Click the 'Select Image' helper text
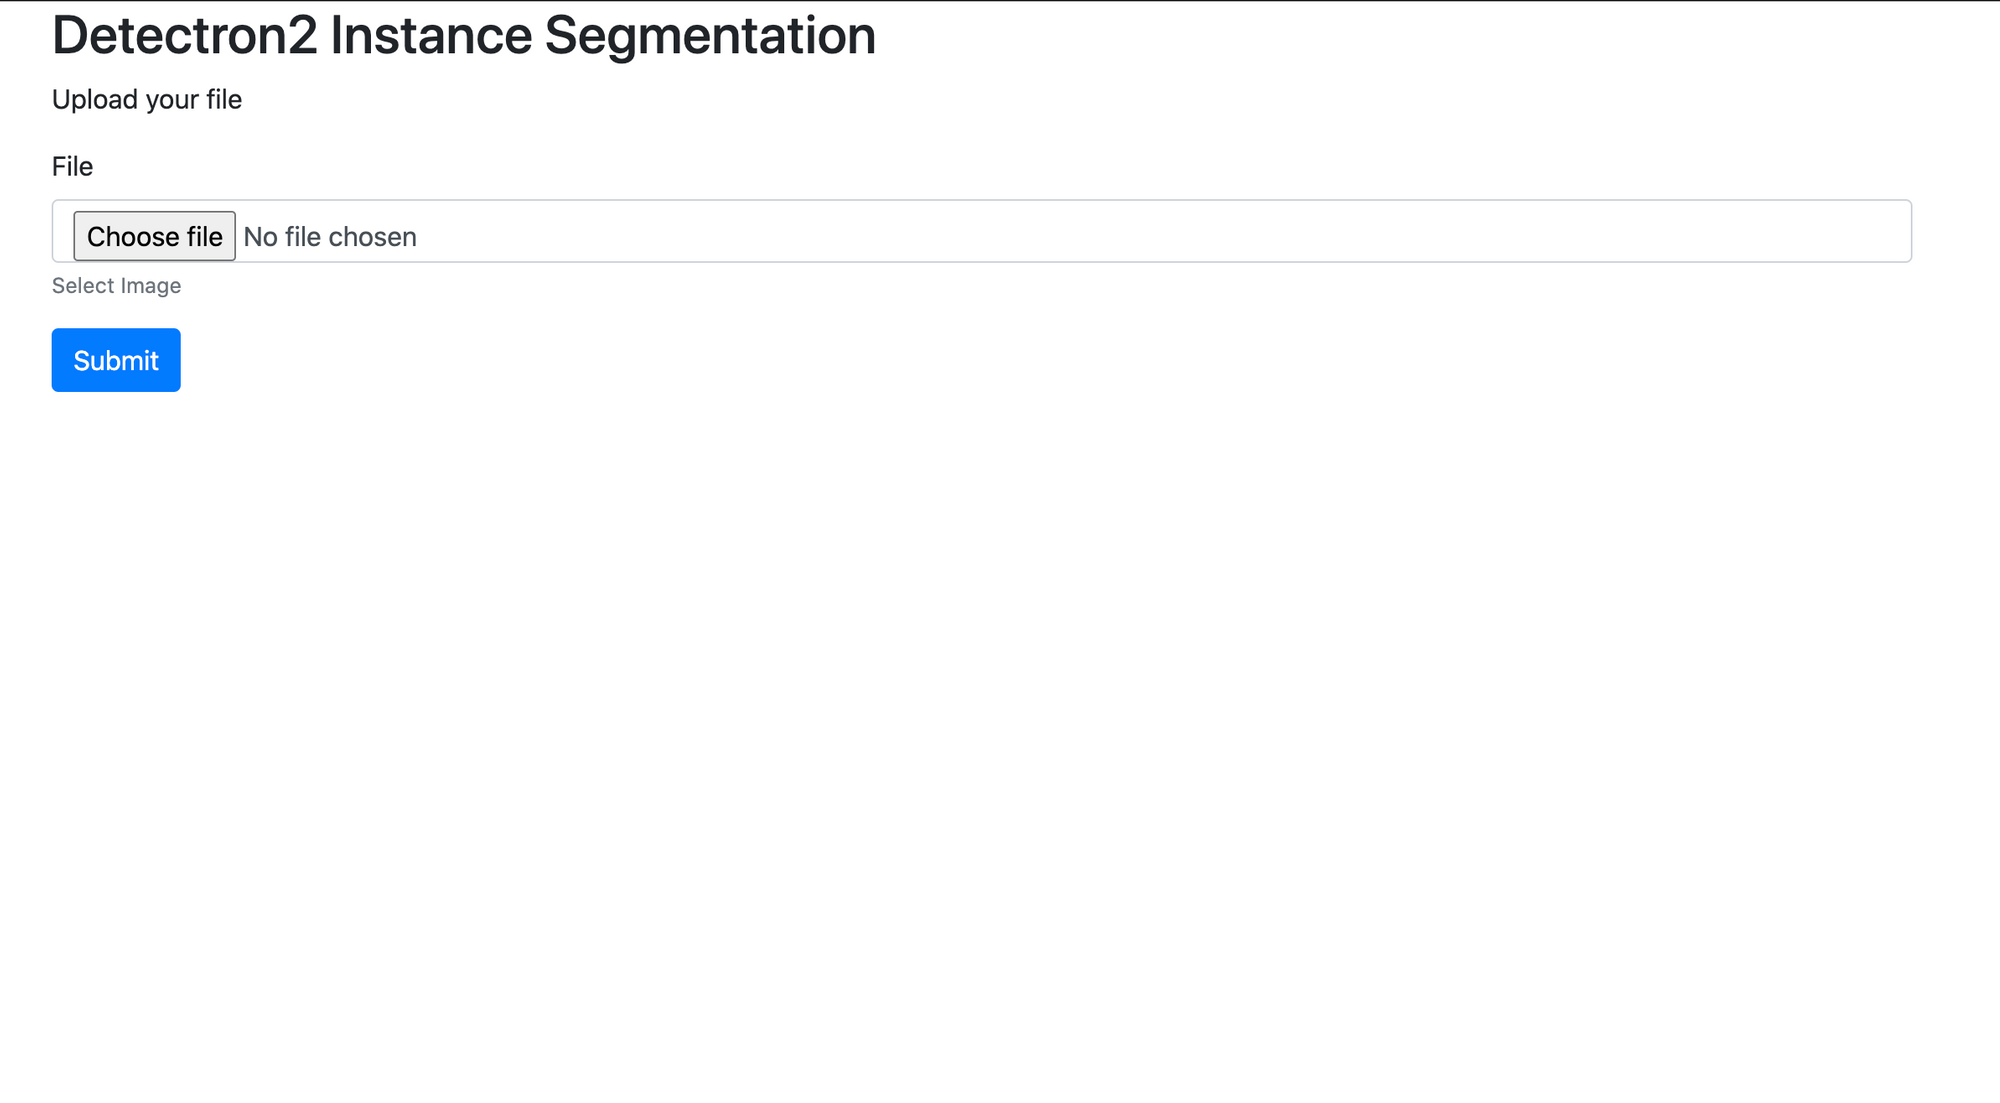The height and width of the screenshot is (1103, 2000). click(116, 286)
